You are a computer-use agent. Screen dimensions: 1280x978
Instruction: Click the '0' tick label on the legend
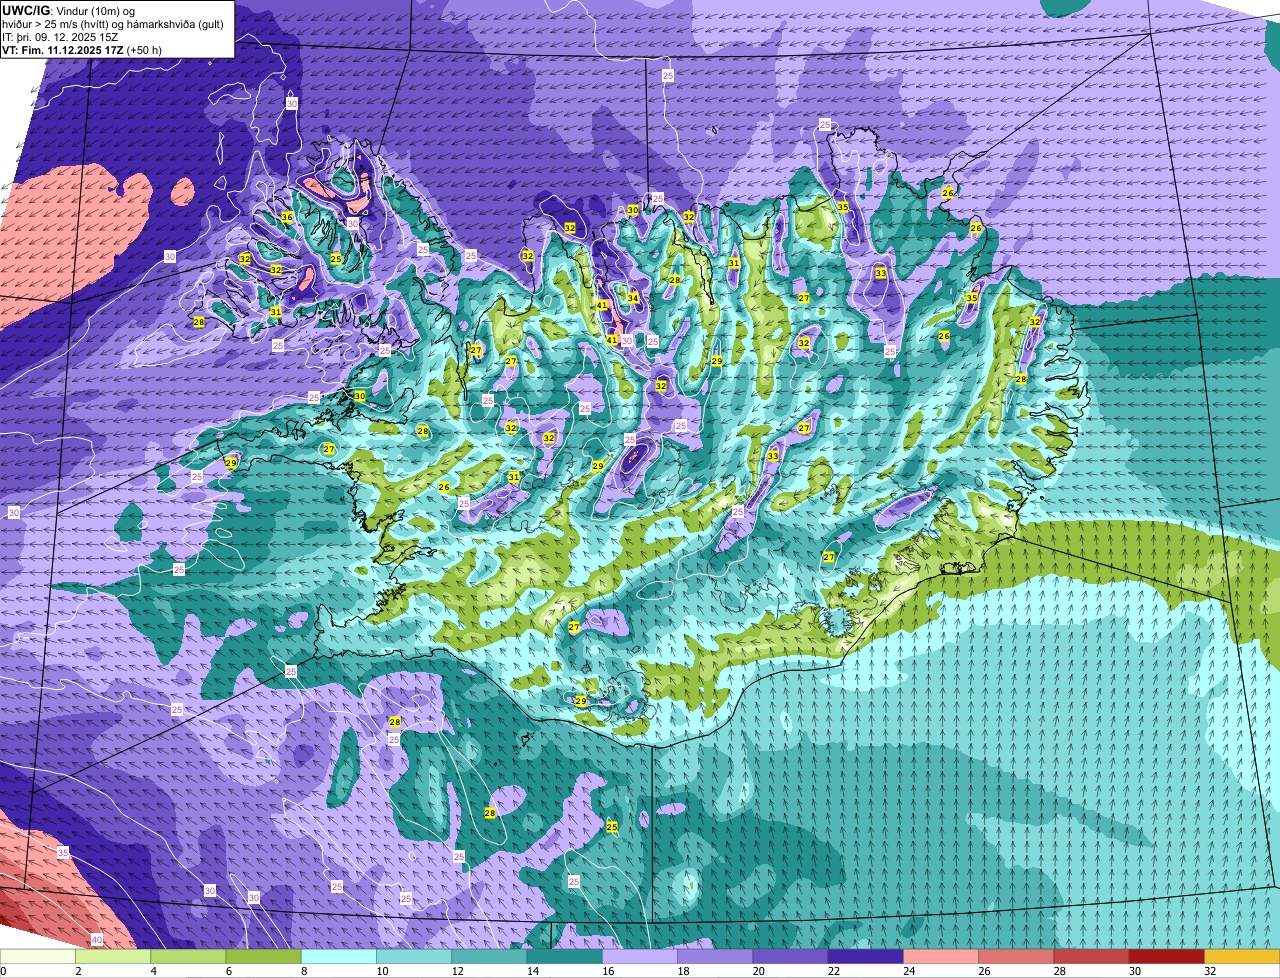coord(3,971)
